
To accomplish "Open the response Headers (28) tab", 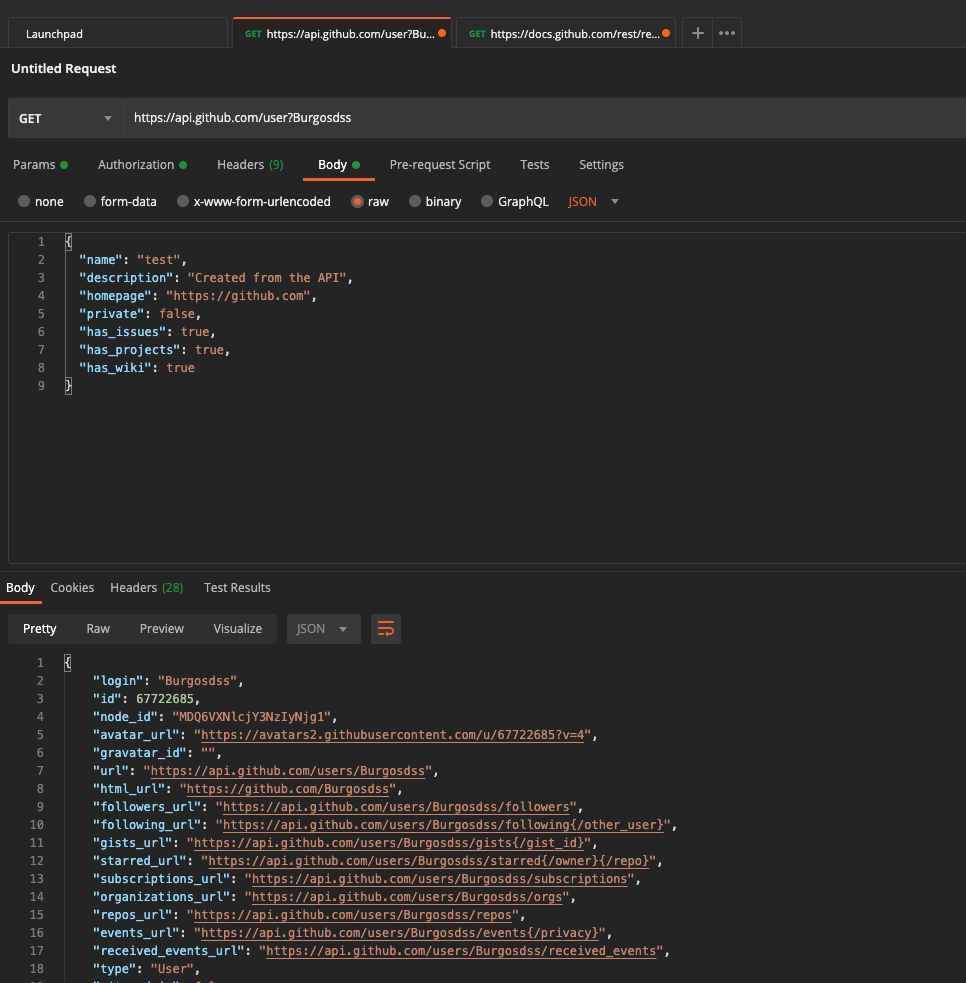I will click(x=147, y=588).
